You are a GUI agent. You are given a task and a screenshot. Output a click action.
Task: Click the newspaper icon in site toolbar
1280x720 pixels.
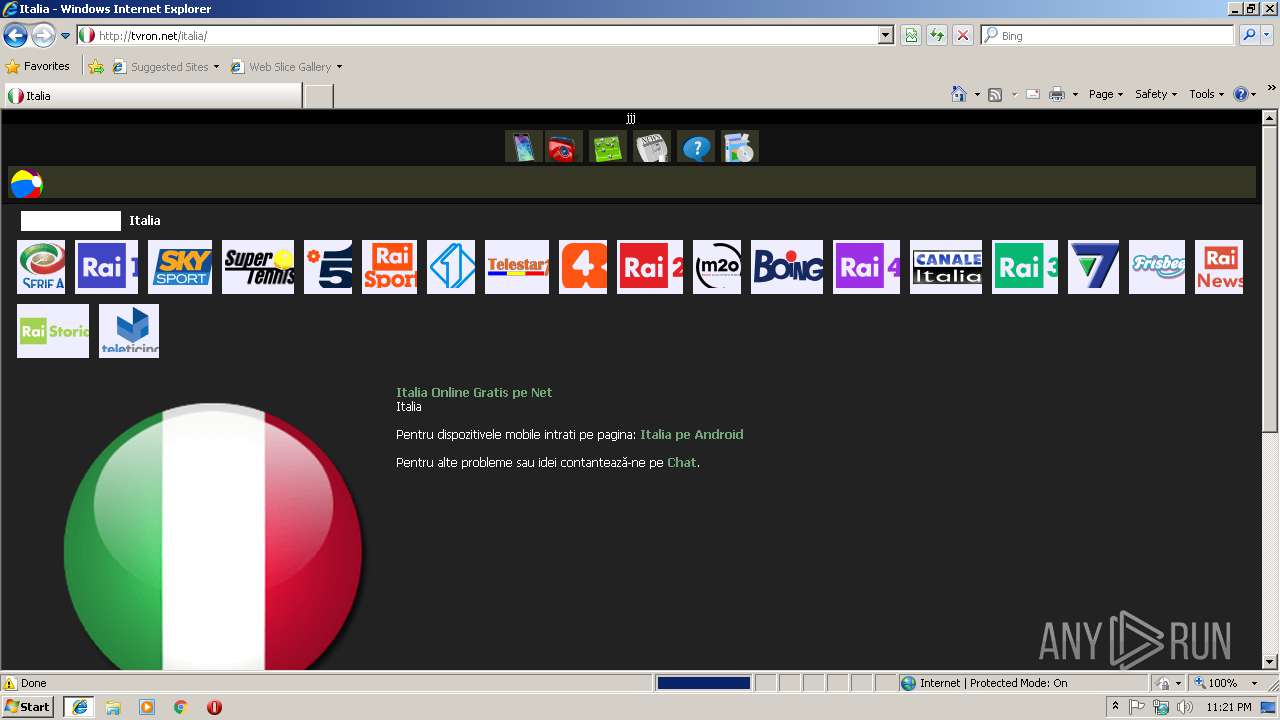[x=652, y=147]
